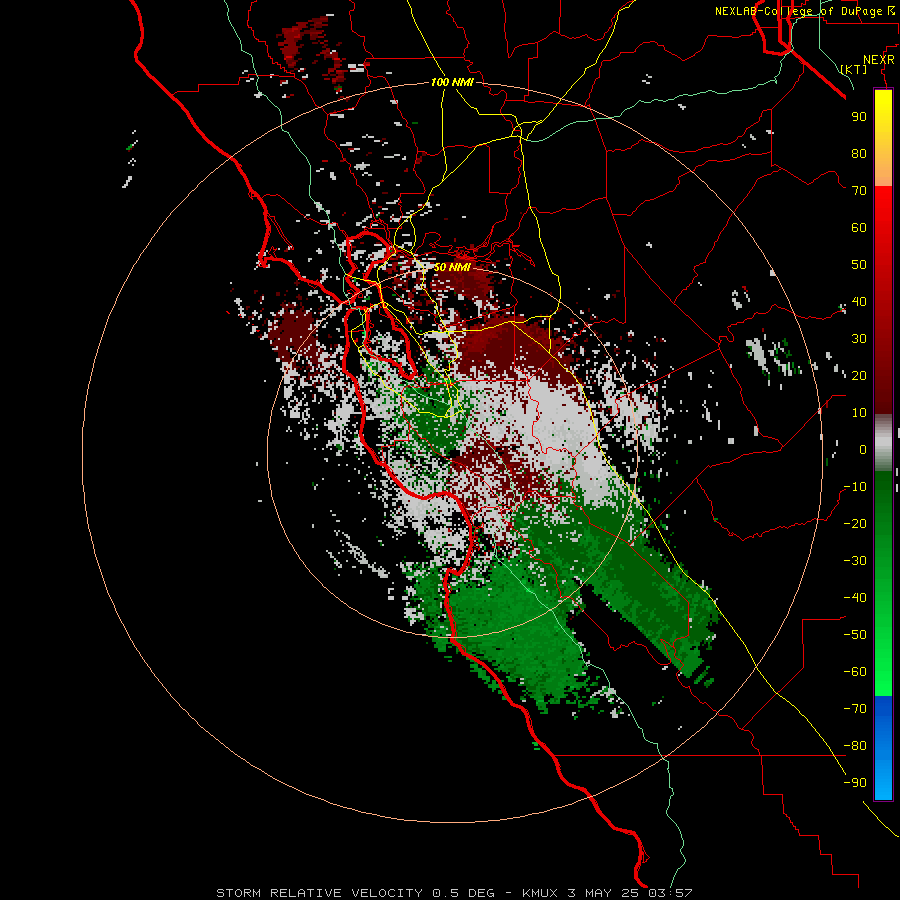Select the "30" value on the velocity scale

click(x=859, y=339)
